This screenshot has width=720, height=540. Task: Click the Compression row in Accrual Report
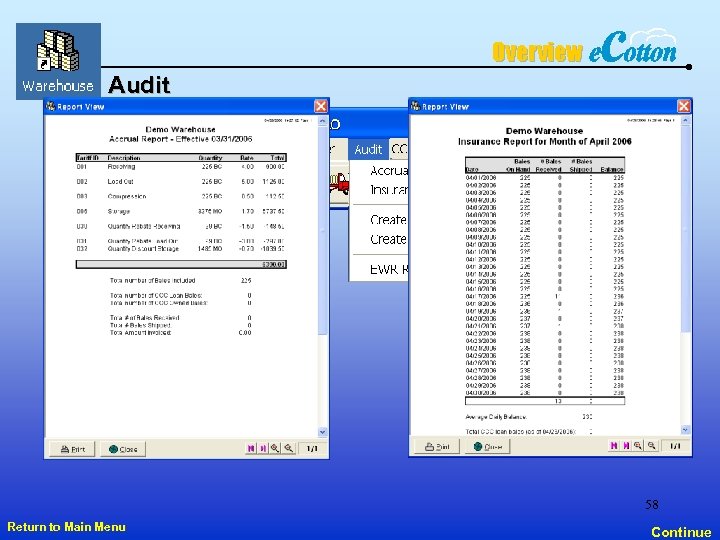pyautogui.click(x=180, y=196)
